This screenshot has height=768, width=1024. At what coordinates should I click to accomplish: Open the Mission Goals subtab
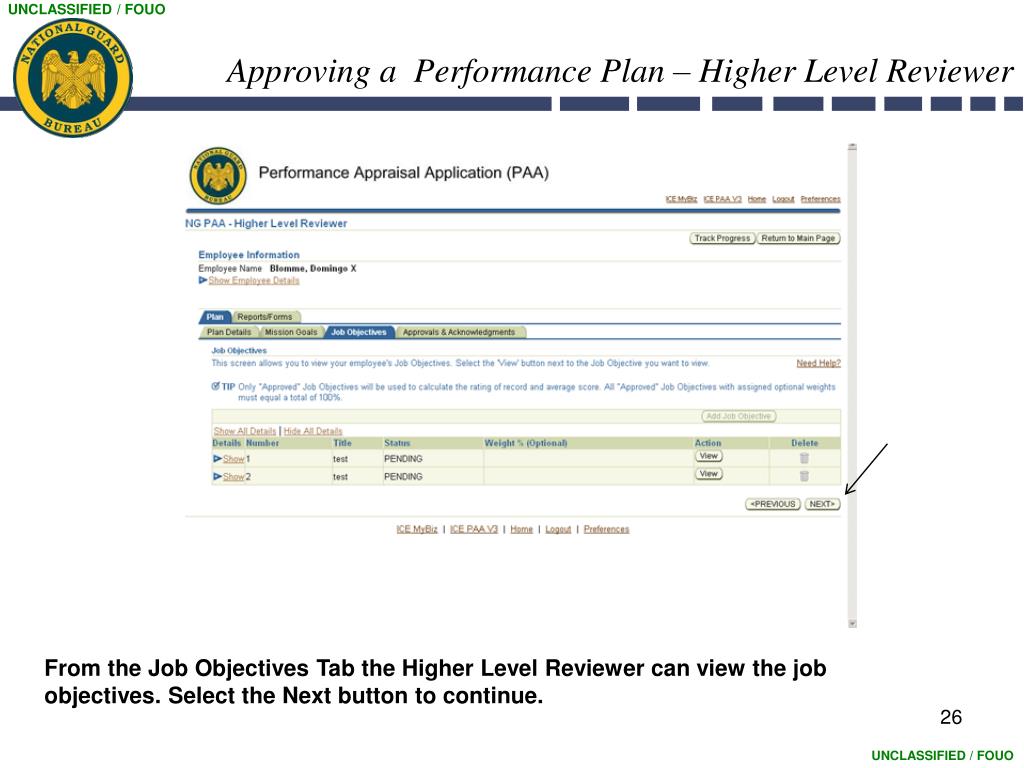coord(291,332)
